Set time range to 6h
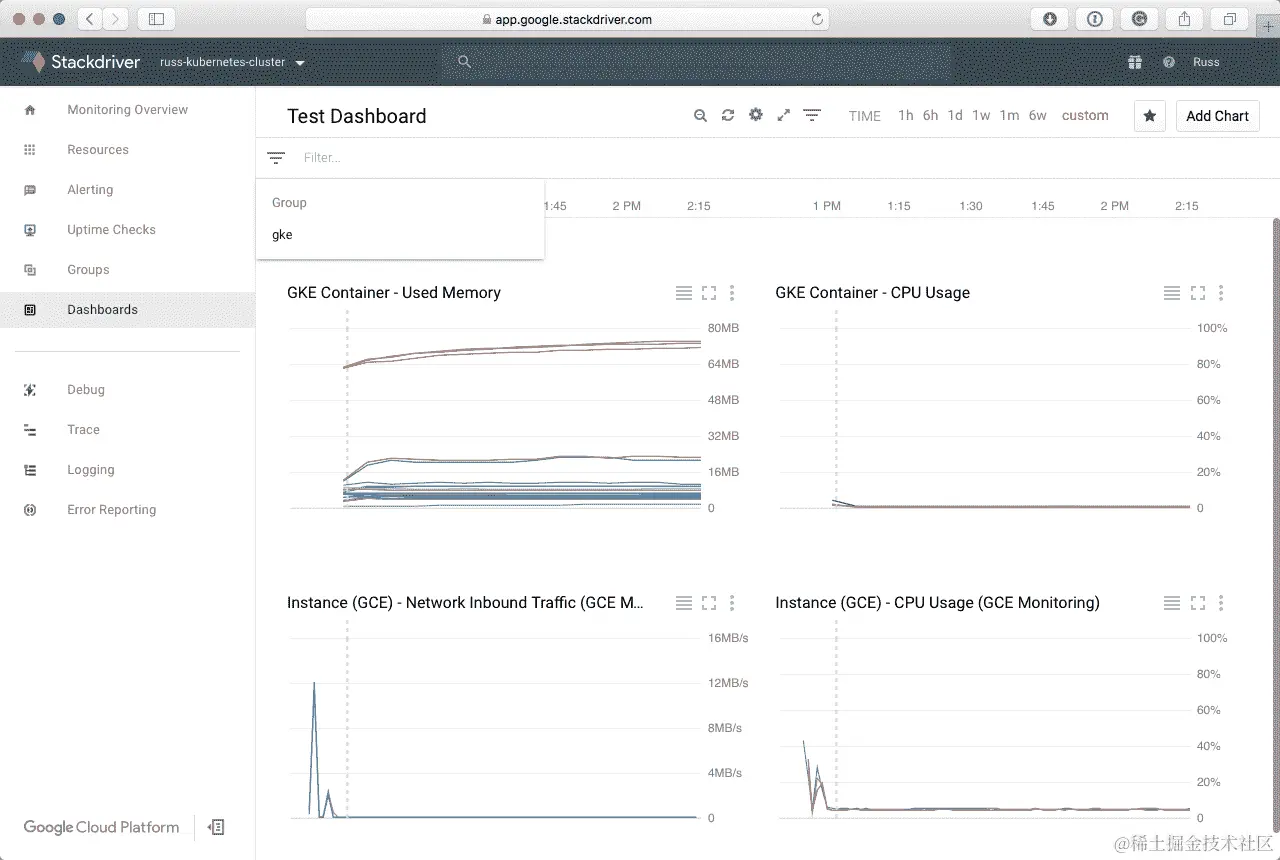Image resolution: width=1280 pixels, height=860 pixels. point(930,116)
